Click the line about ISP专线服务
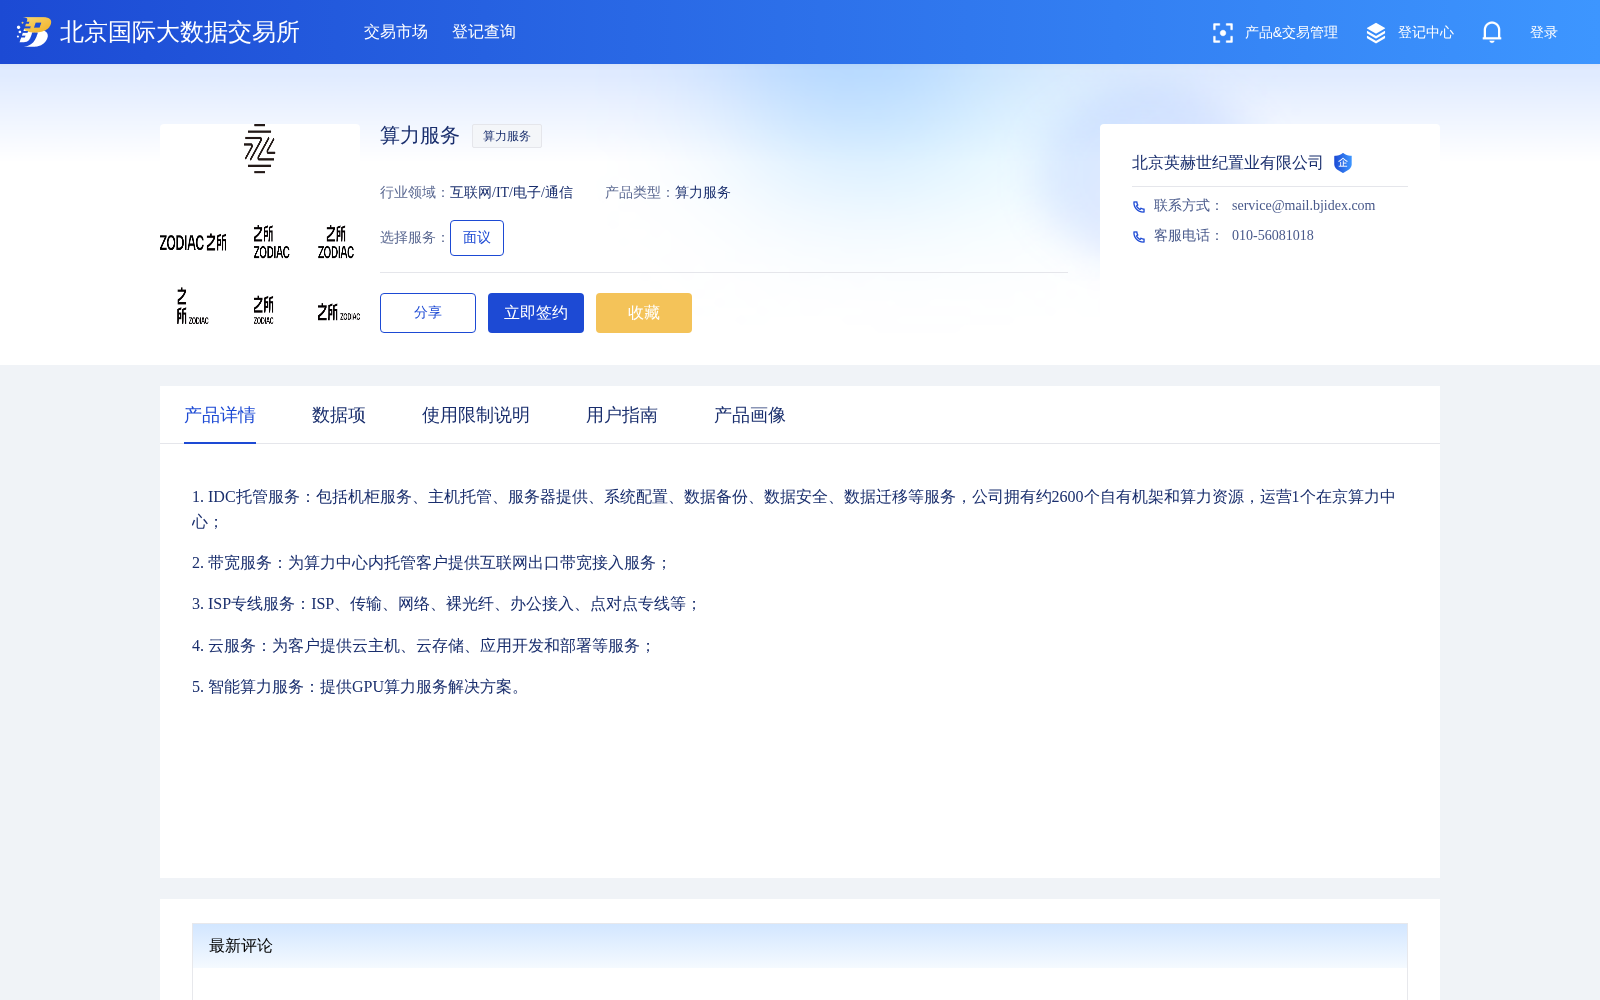 (x=446, y=604)
